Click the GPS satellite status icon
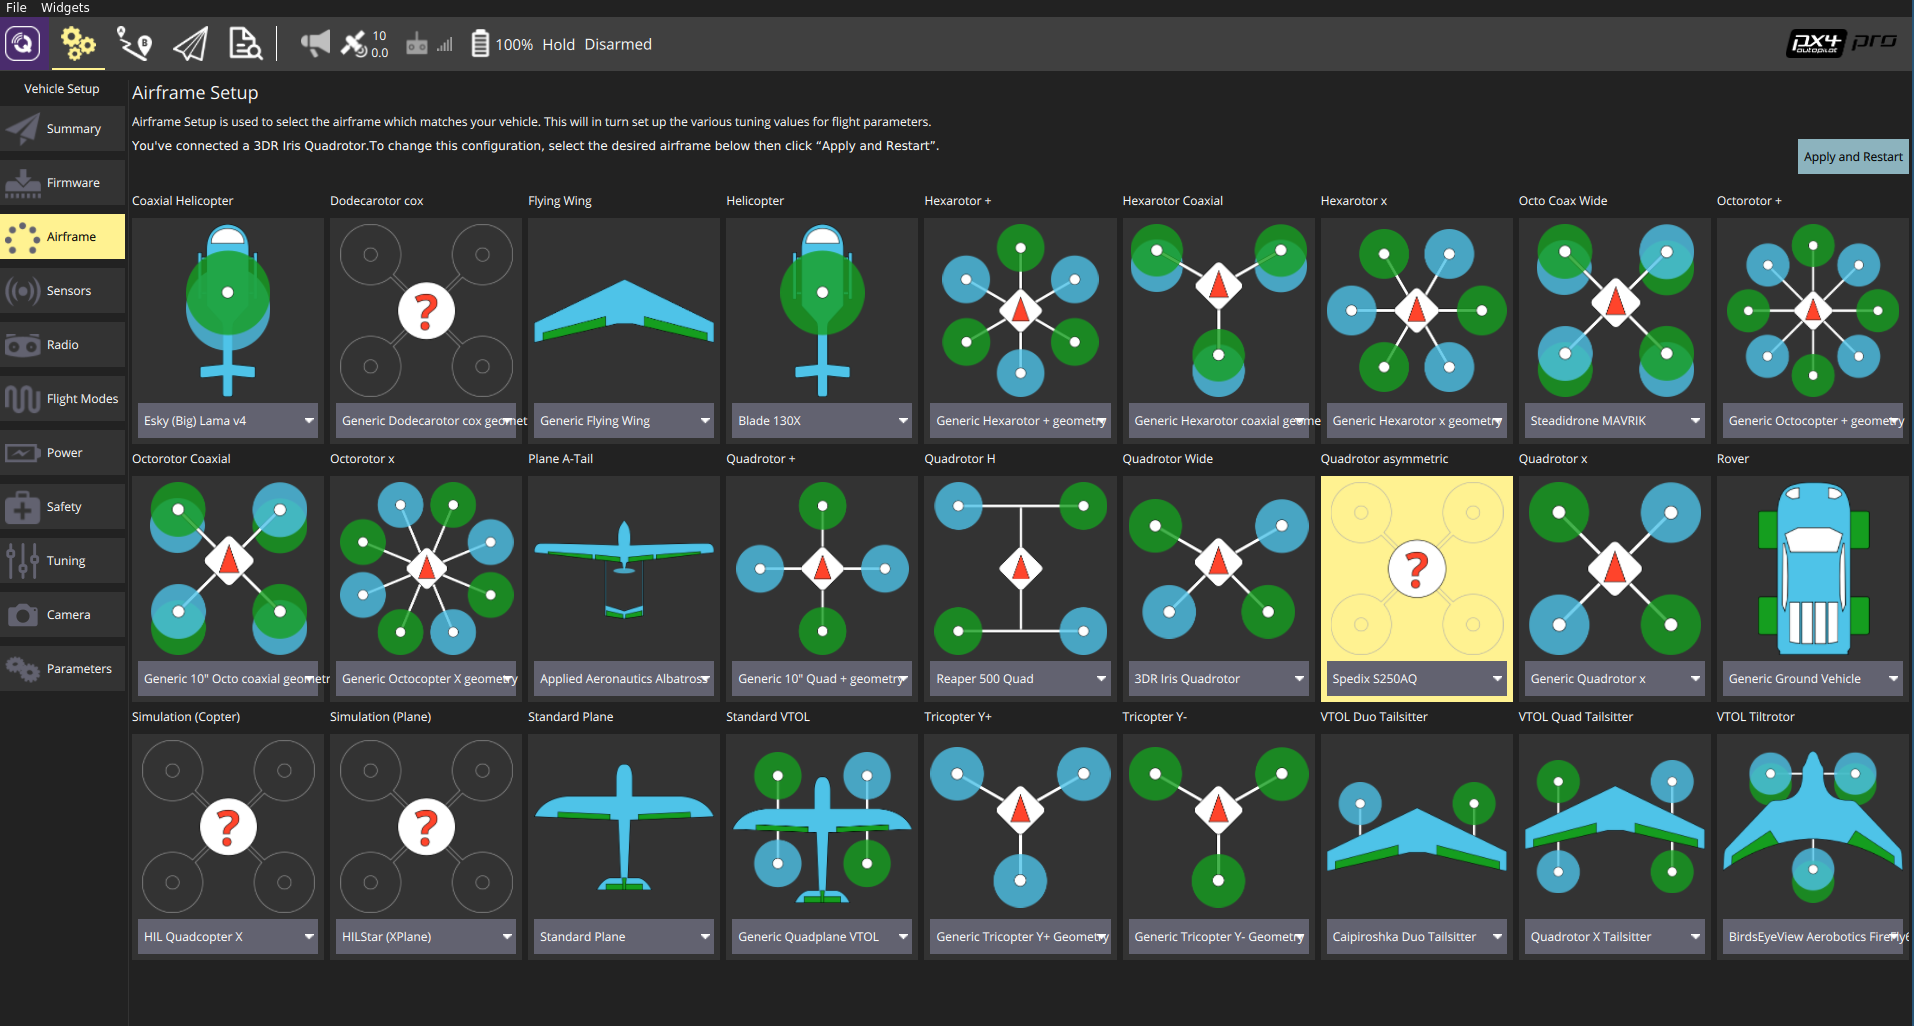1914x1026 pixels. coord(355,44)
